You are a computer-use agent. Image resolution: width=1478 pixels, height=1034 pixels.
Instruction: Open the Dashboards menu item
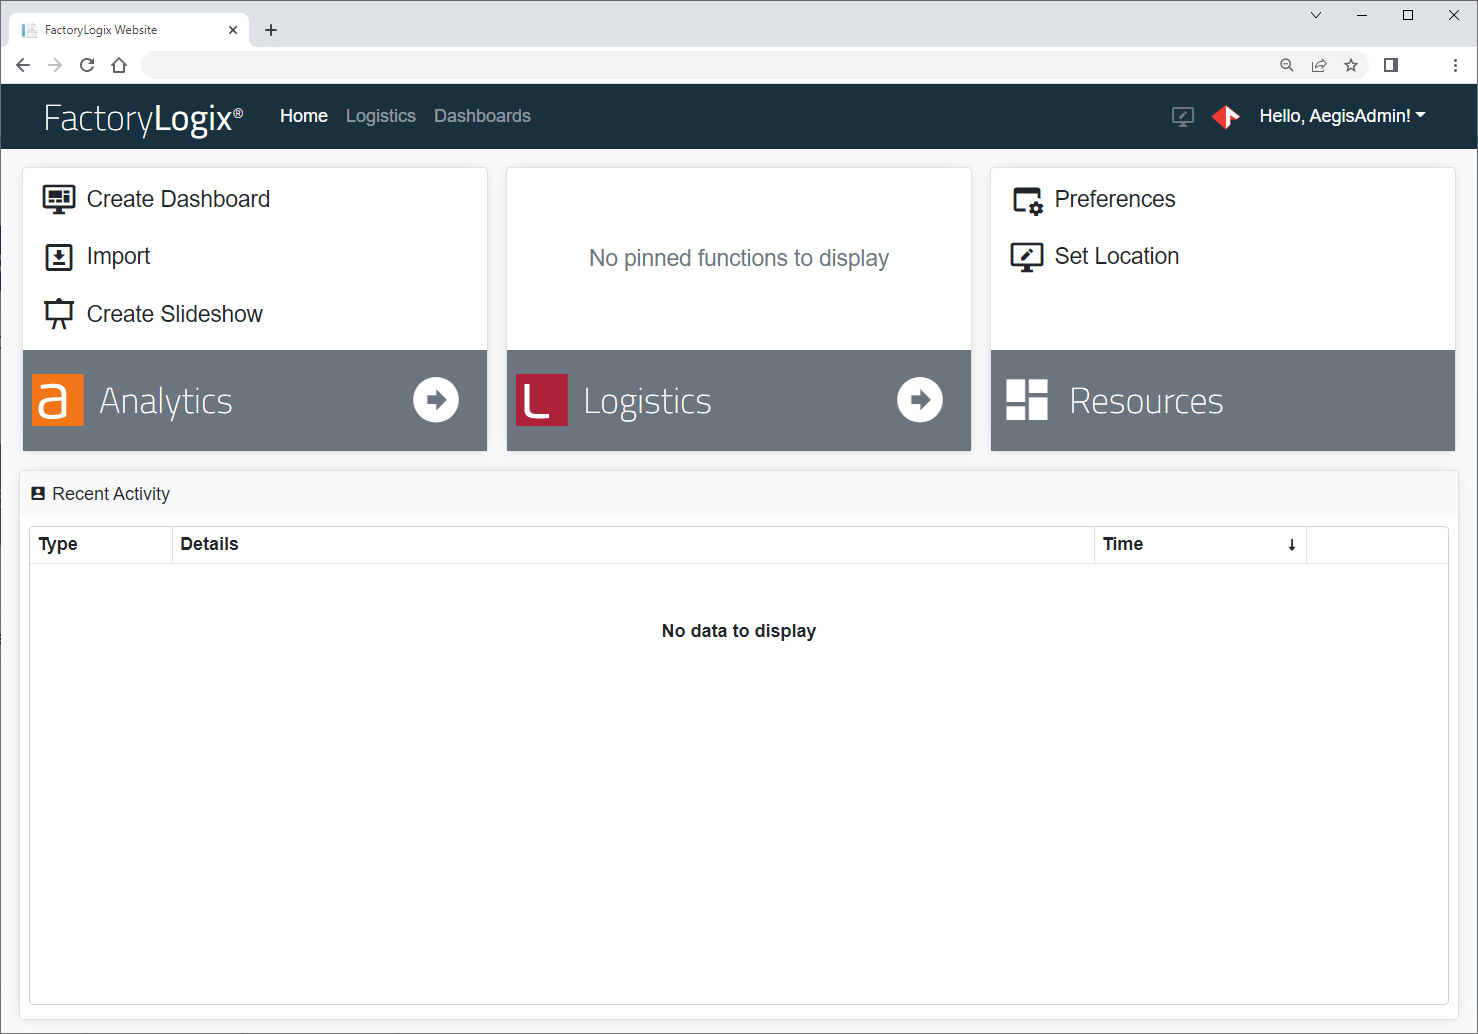pos(482,116)
